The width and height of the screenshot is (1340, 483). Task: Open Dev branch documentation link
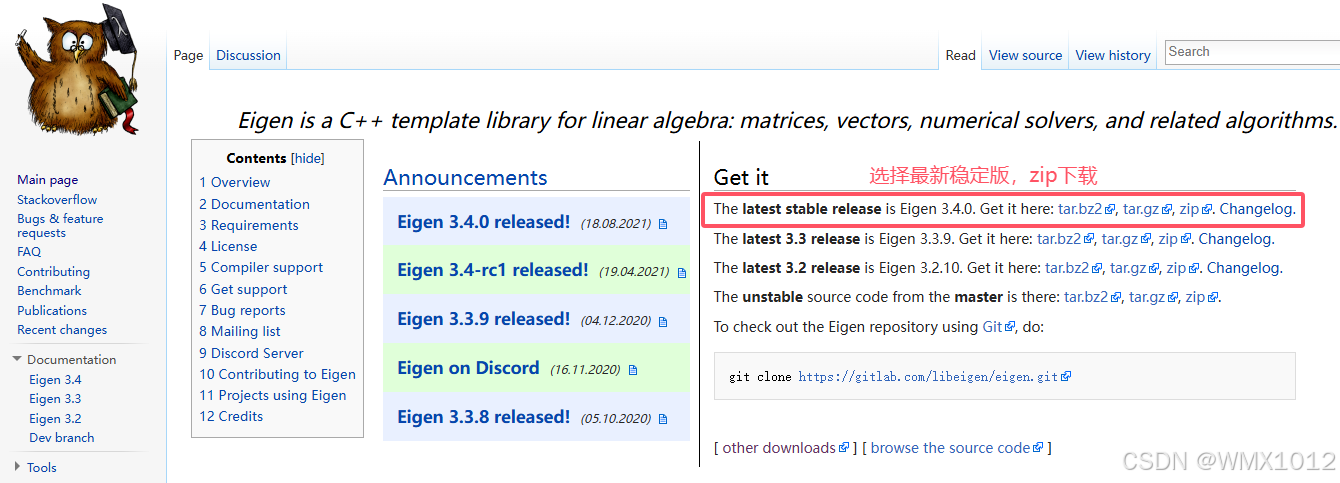click(x=61, y=437)
